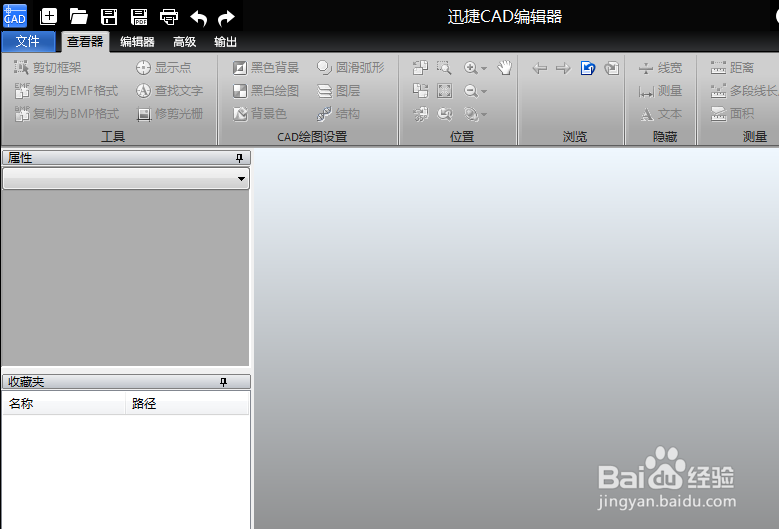
Task: Choose 复制为EMF格式
Action: point(66,90)
